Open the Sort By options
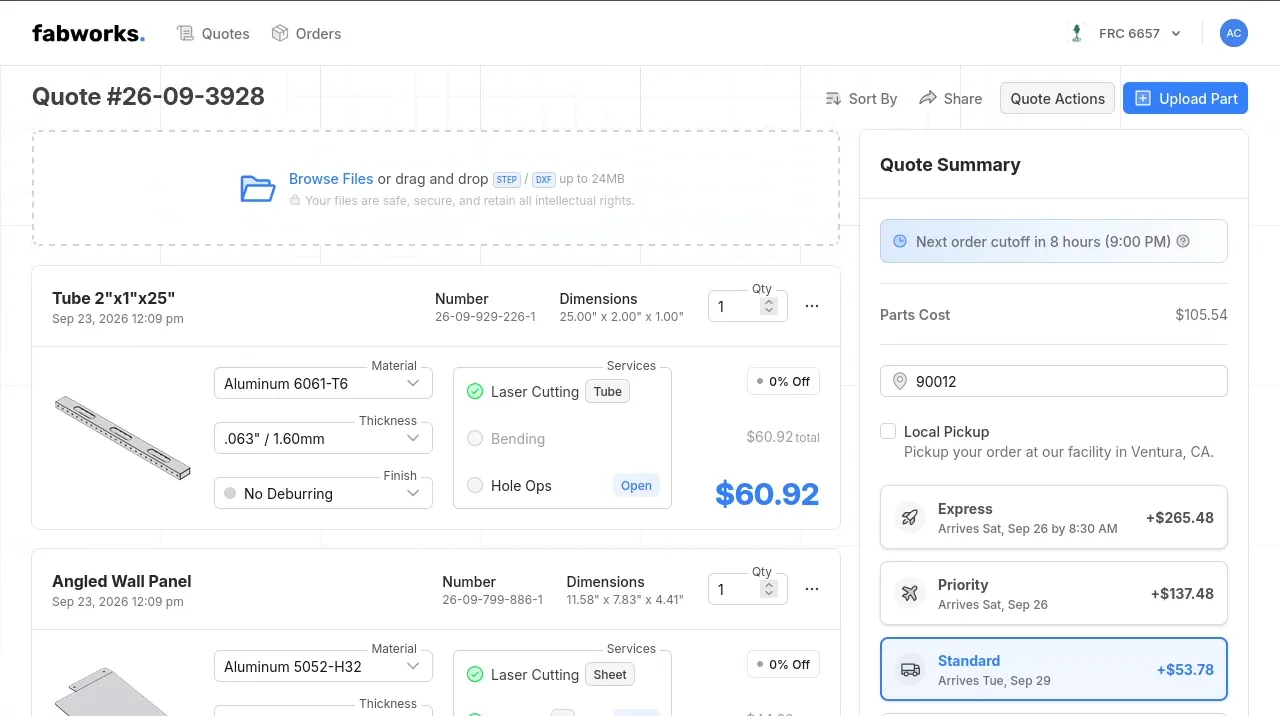The image size is (1280, 716). (861, 98)
